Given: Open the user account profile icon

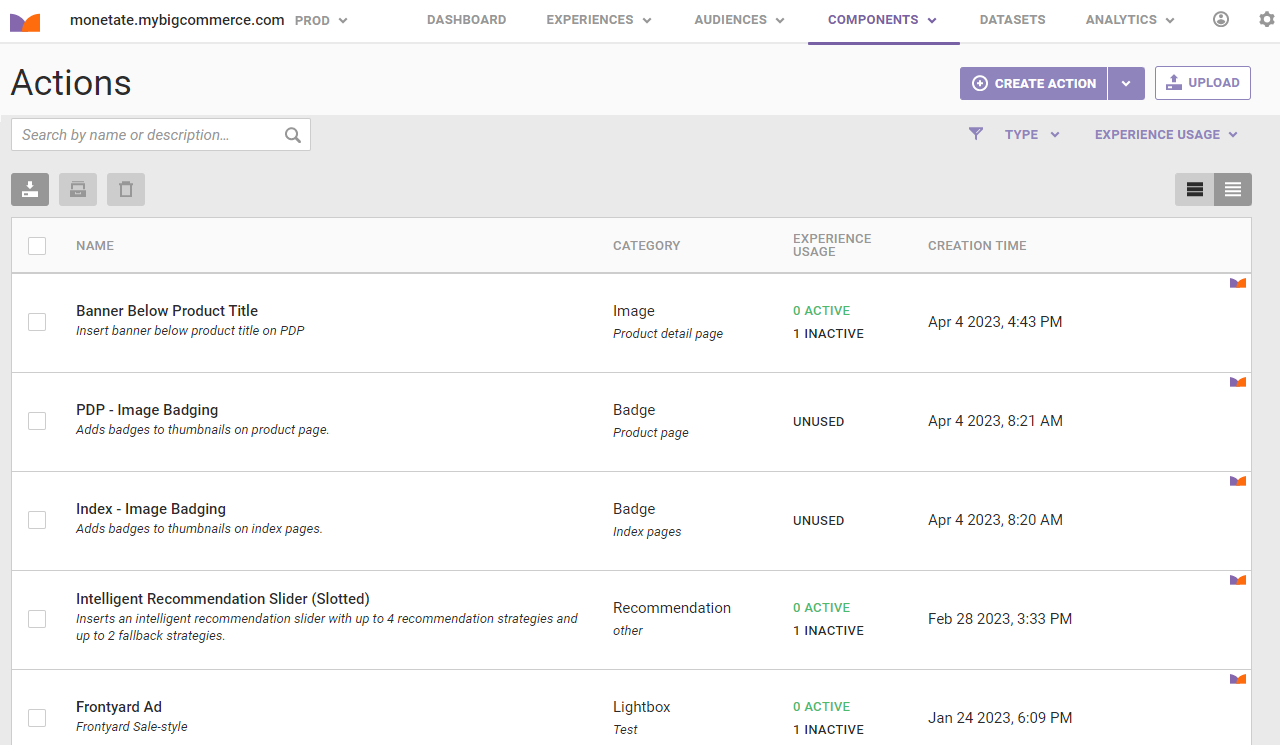Looking at the screenshot, I should [x=1220, y=20].
